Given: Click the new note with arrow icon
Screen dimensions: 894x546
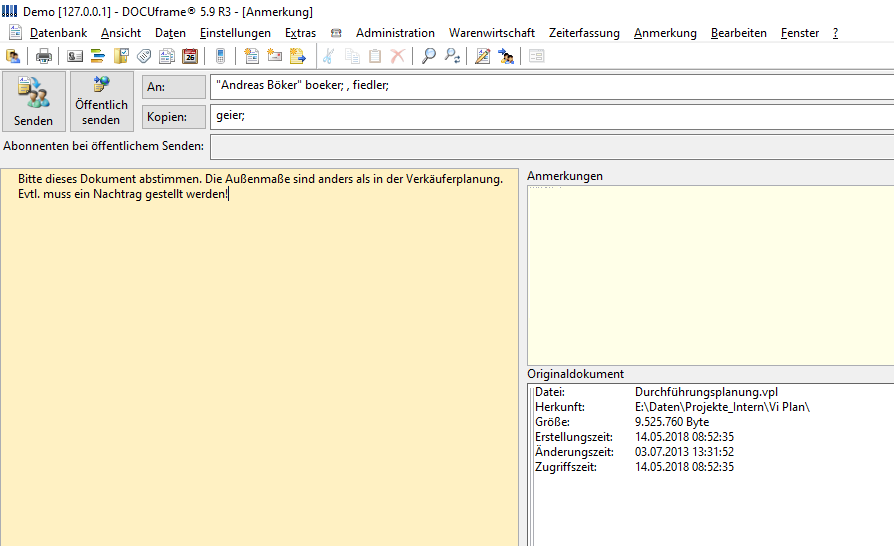Looking at the screenshot, I should click(298, 56).
